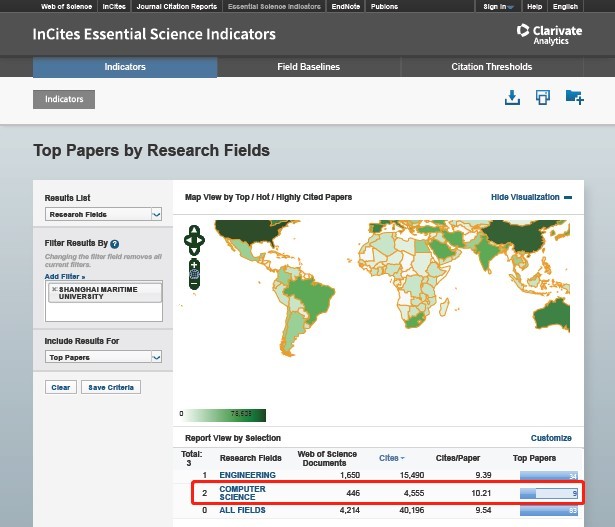This screenshot has width=615, height=527.
Task: Open the Results List dropdown
Action: (104, 214)
